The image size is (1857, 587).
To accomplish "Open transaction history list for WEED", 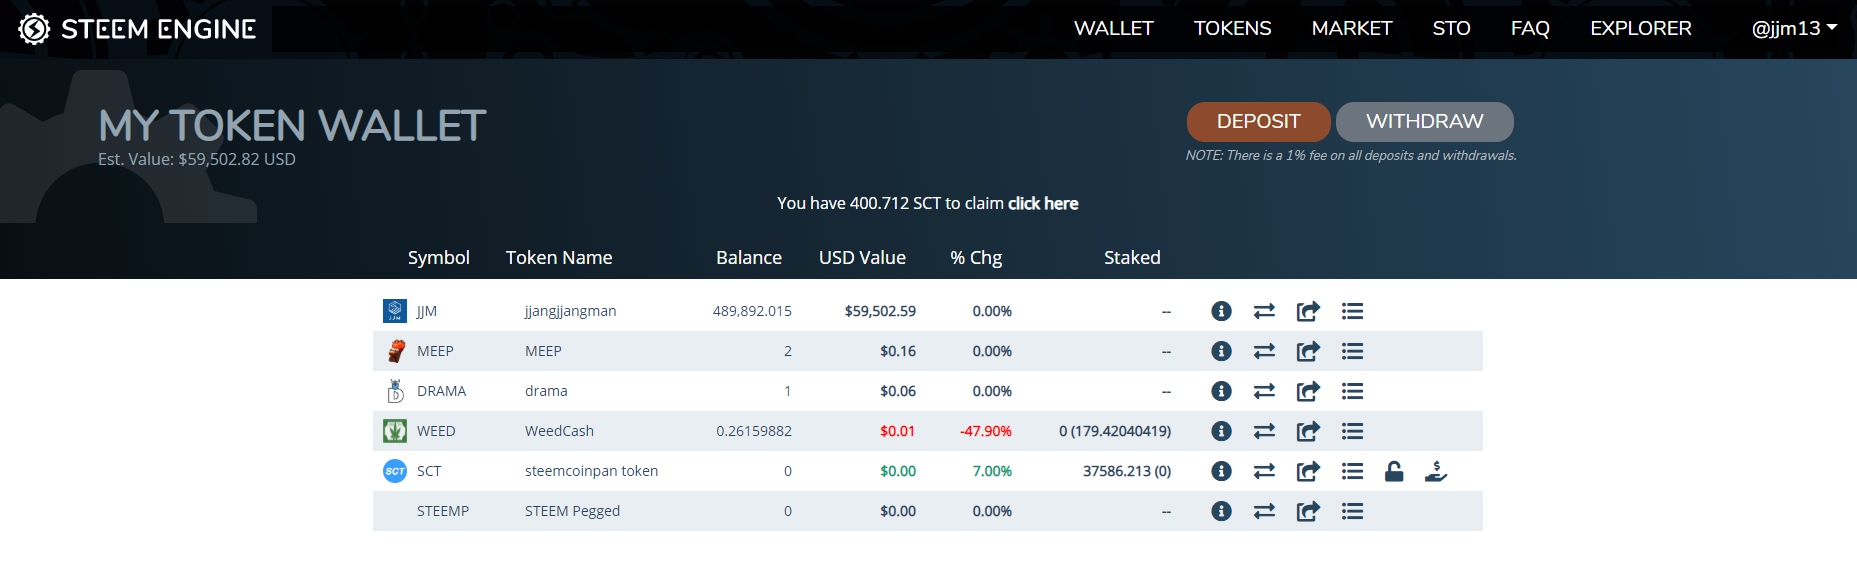I will [x=1352, y=431].
